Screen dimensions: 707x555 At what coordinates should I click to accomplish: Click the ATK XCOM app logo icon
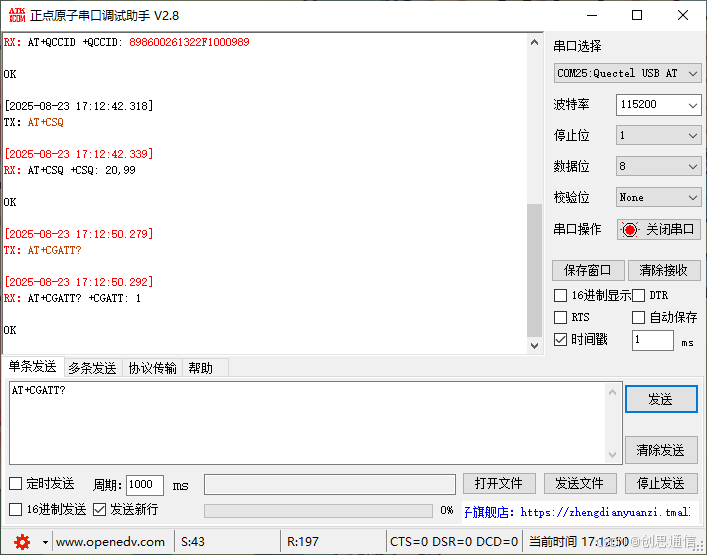coord(17,15)
